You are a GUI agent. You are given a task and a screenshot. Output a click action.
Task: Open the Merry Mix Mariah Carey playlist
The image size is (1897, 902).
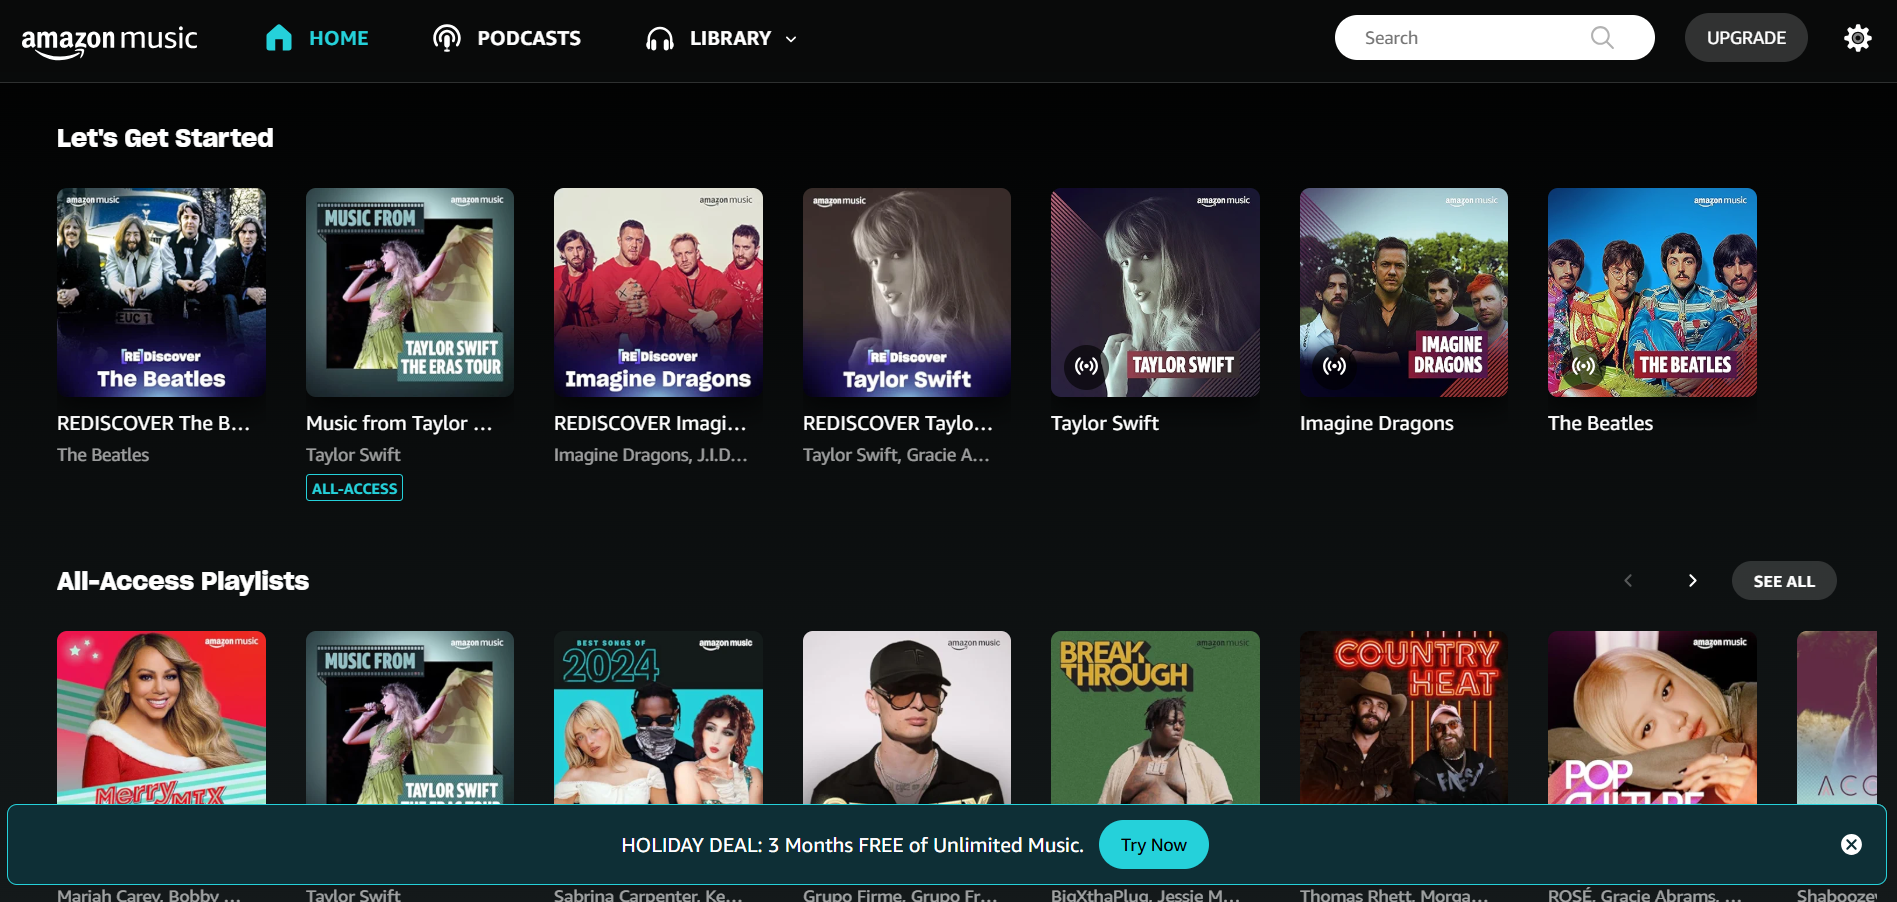pyautogui.click(x=161, y=717)
